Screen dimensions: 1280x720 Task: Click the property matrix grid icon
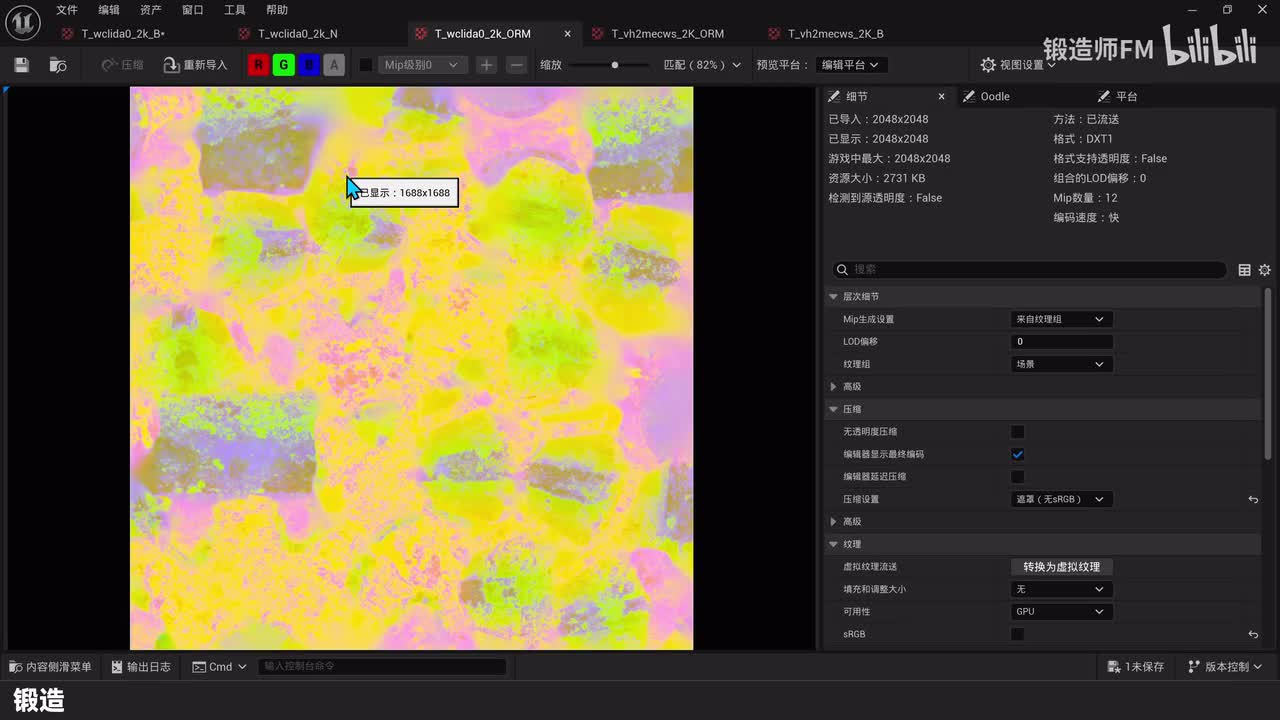coord(1244,270)
